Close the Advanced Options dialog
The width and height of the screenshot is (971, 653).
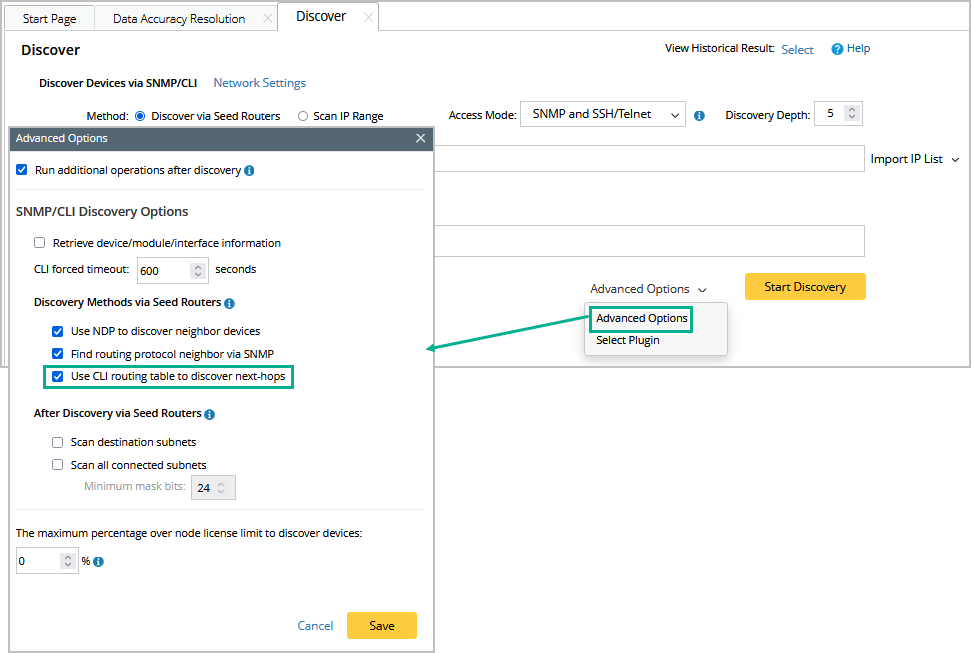pos(421,138)
